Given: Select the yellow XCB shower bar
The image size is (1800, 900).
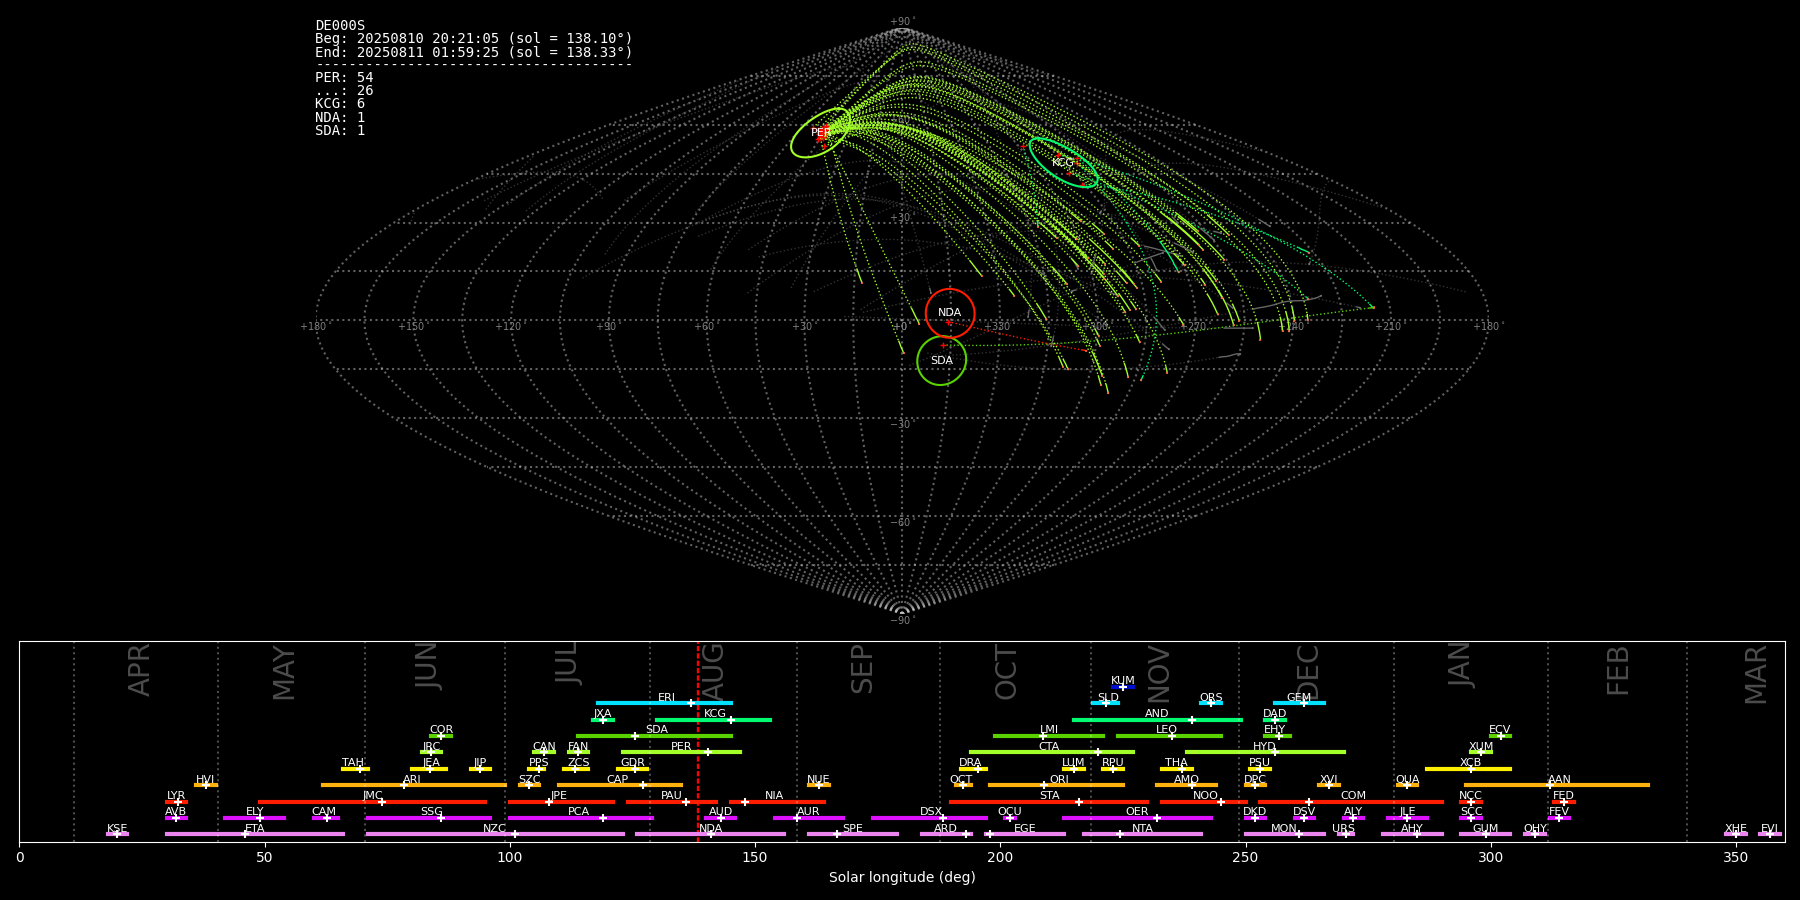Looking at the screenshot, I should 1468,768.
